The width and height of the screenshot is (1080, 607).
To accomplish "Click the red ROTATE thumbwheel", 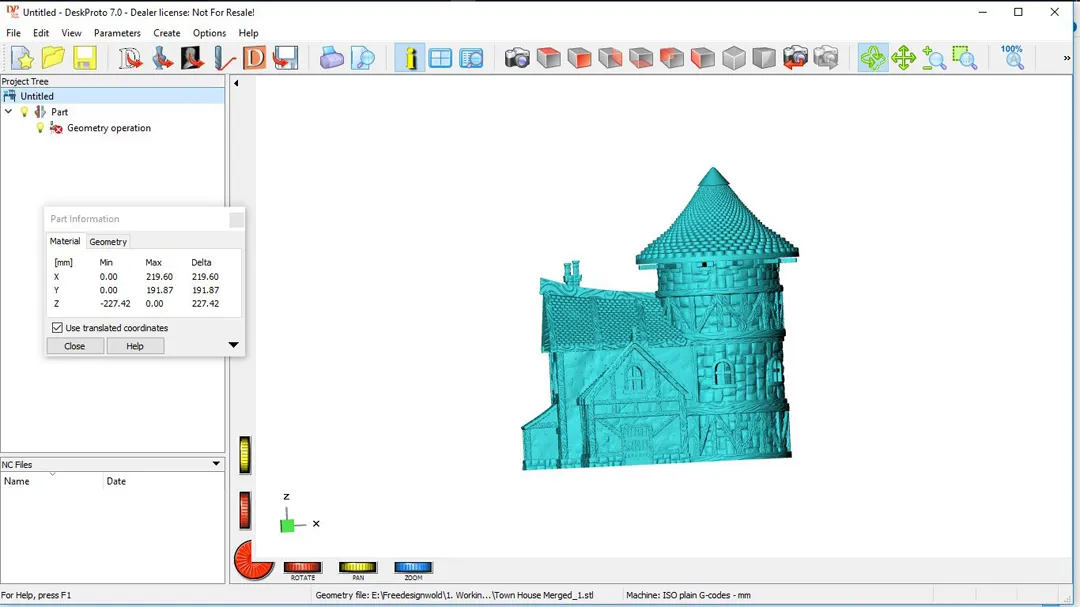I will click(x=302, y=567).
